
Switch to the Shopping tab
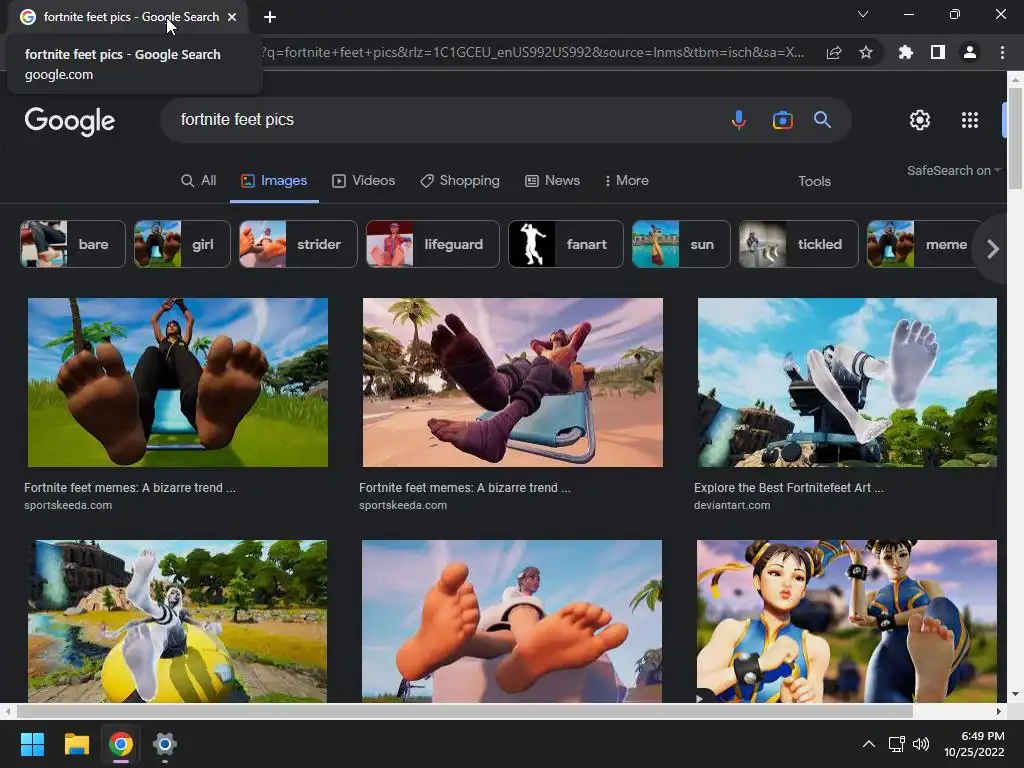click(x=460, y=181)
